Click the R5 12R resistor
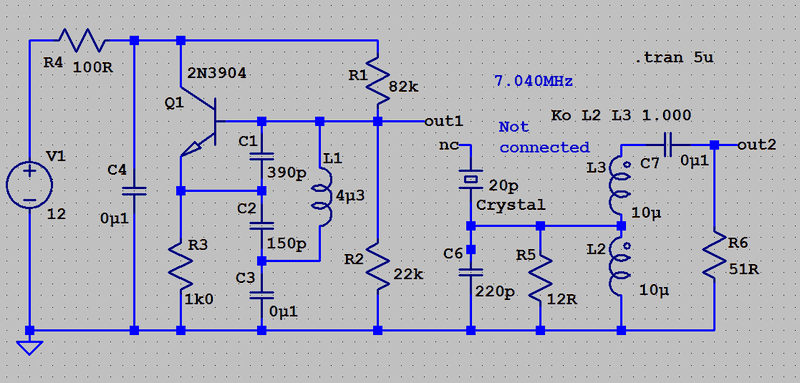 click(x=541, y=277)
